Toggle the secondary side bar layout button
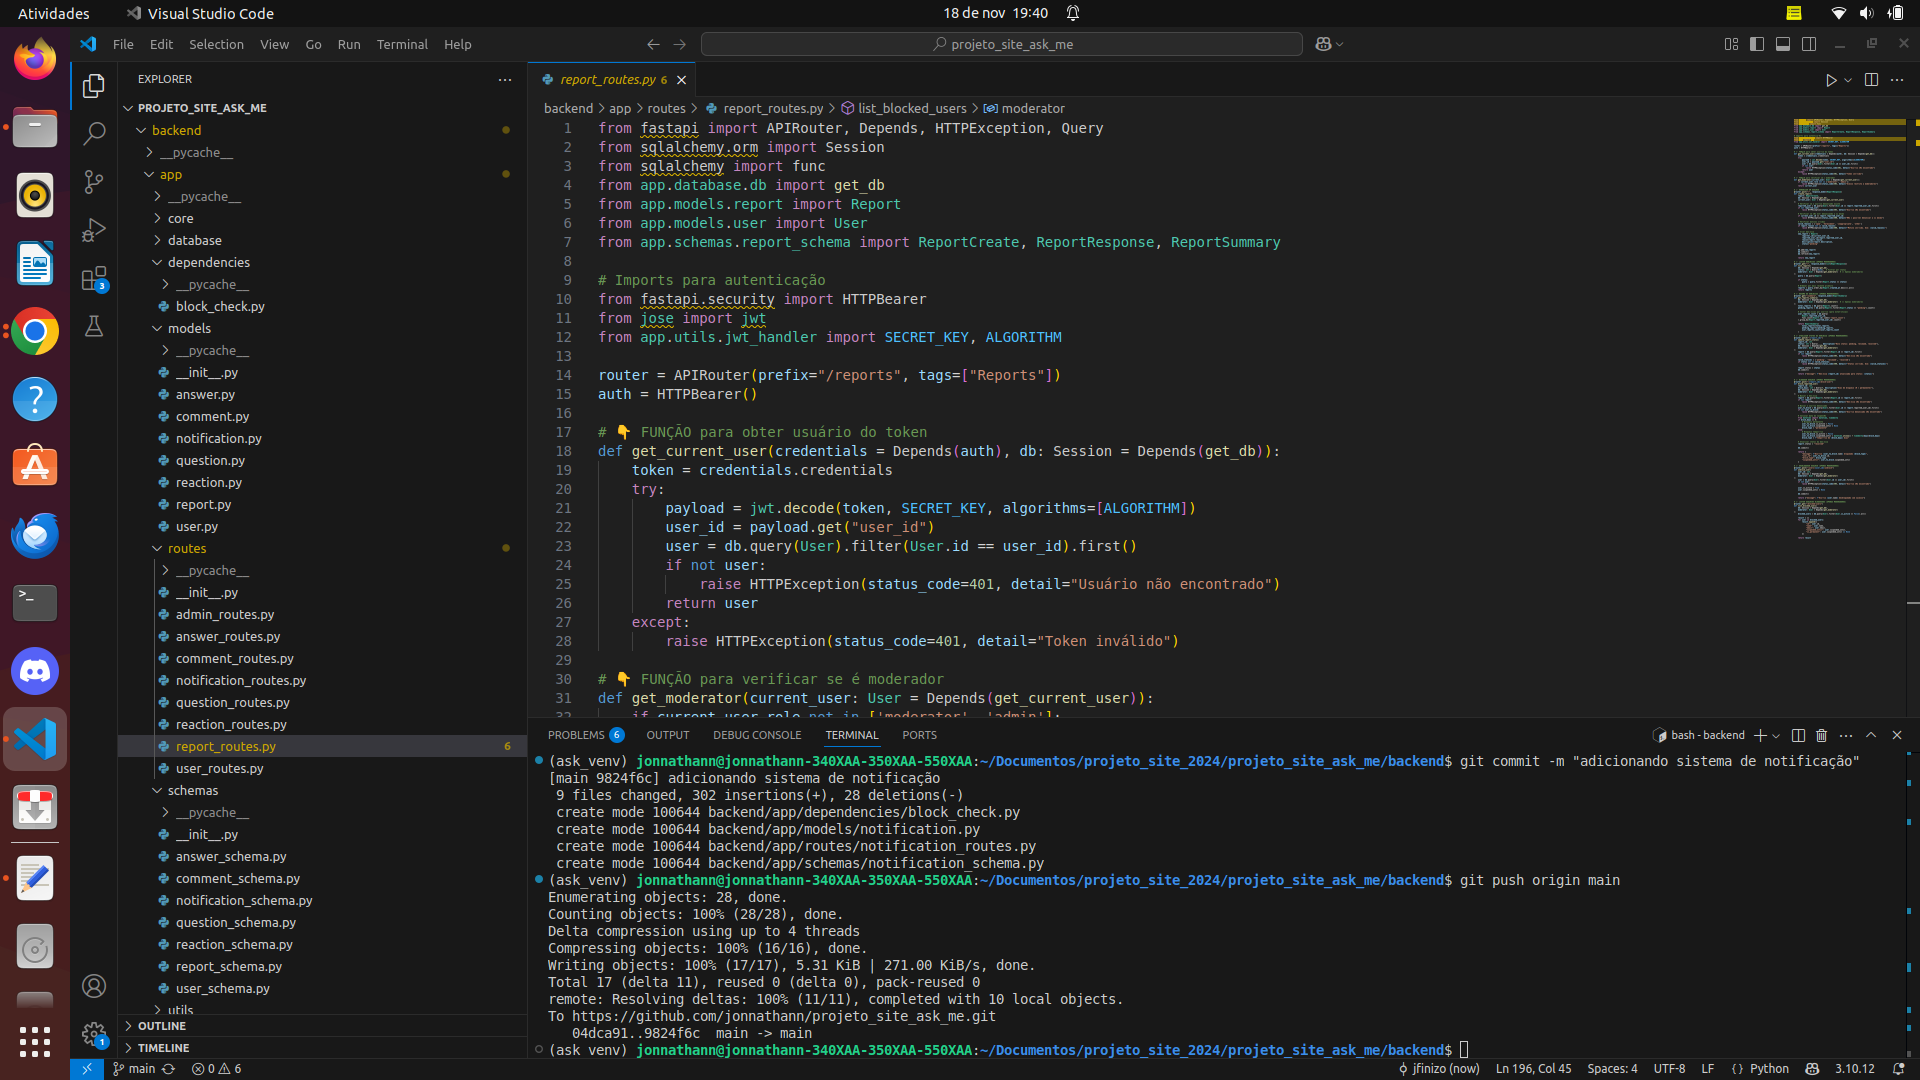 1809,44
